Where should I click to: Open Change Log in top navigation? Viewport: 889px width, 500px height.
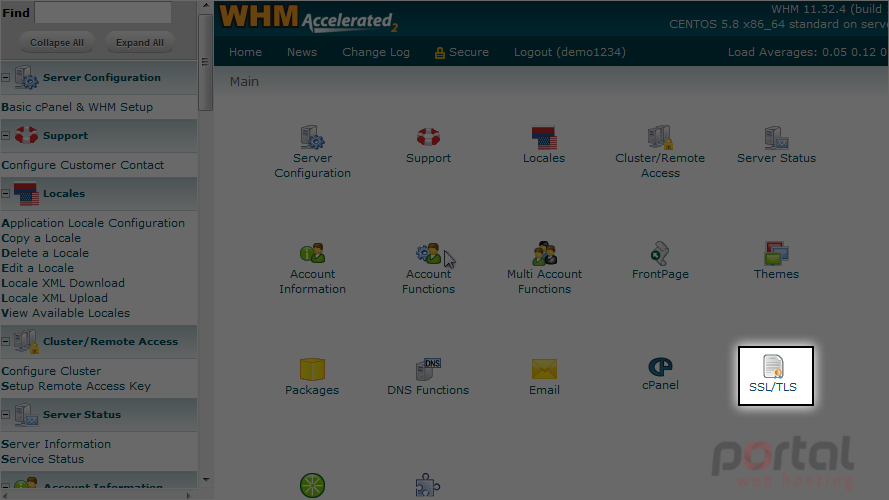[x=376, y=52]
